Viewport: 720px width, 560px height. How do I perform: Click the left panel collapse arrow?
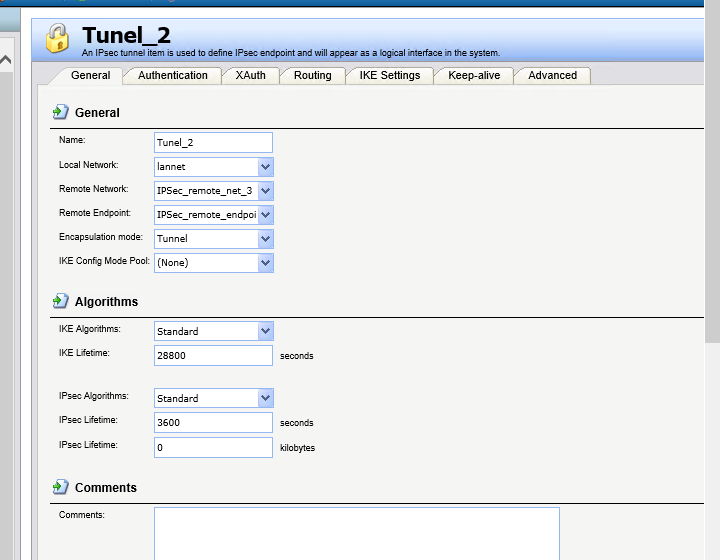(6, 61)
